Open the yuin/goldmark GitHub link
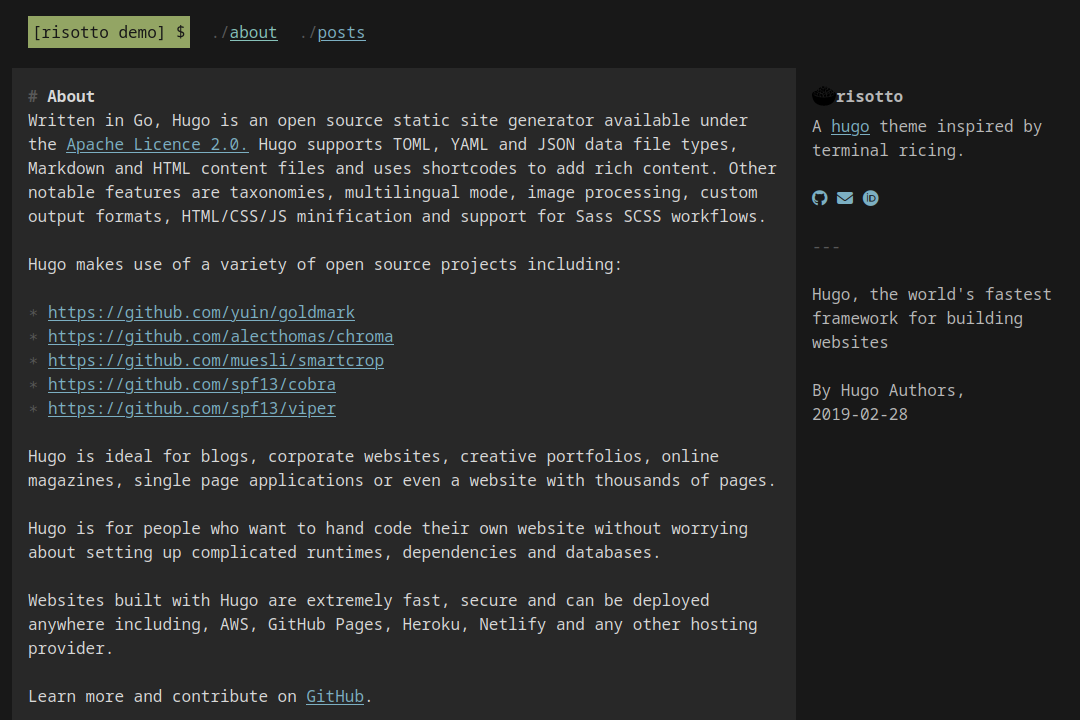1080x720 pixels. tap(201, 312)
